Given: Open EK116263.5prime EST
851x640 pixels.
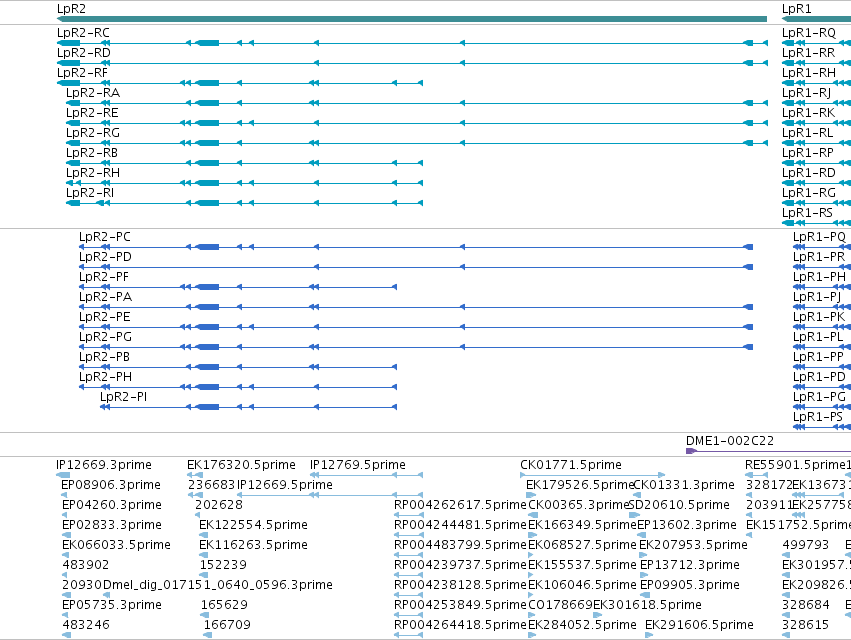Looking at the screenshot, I should [x=253, y=545].
